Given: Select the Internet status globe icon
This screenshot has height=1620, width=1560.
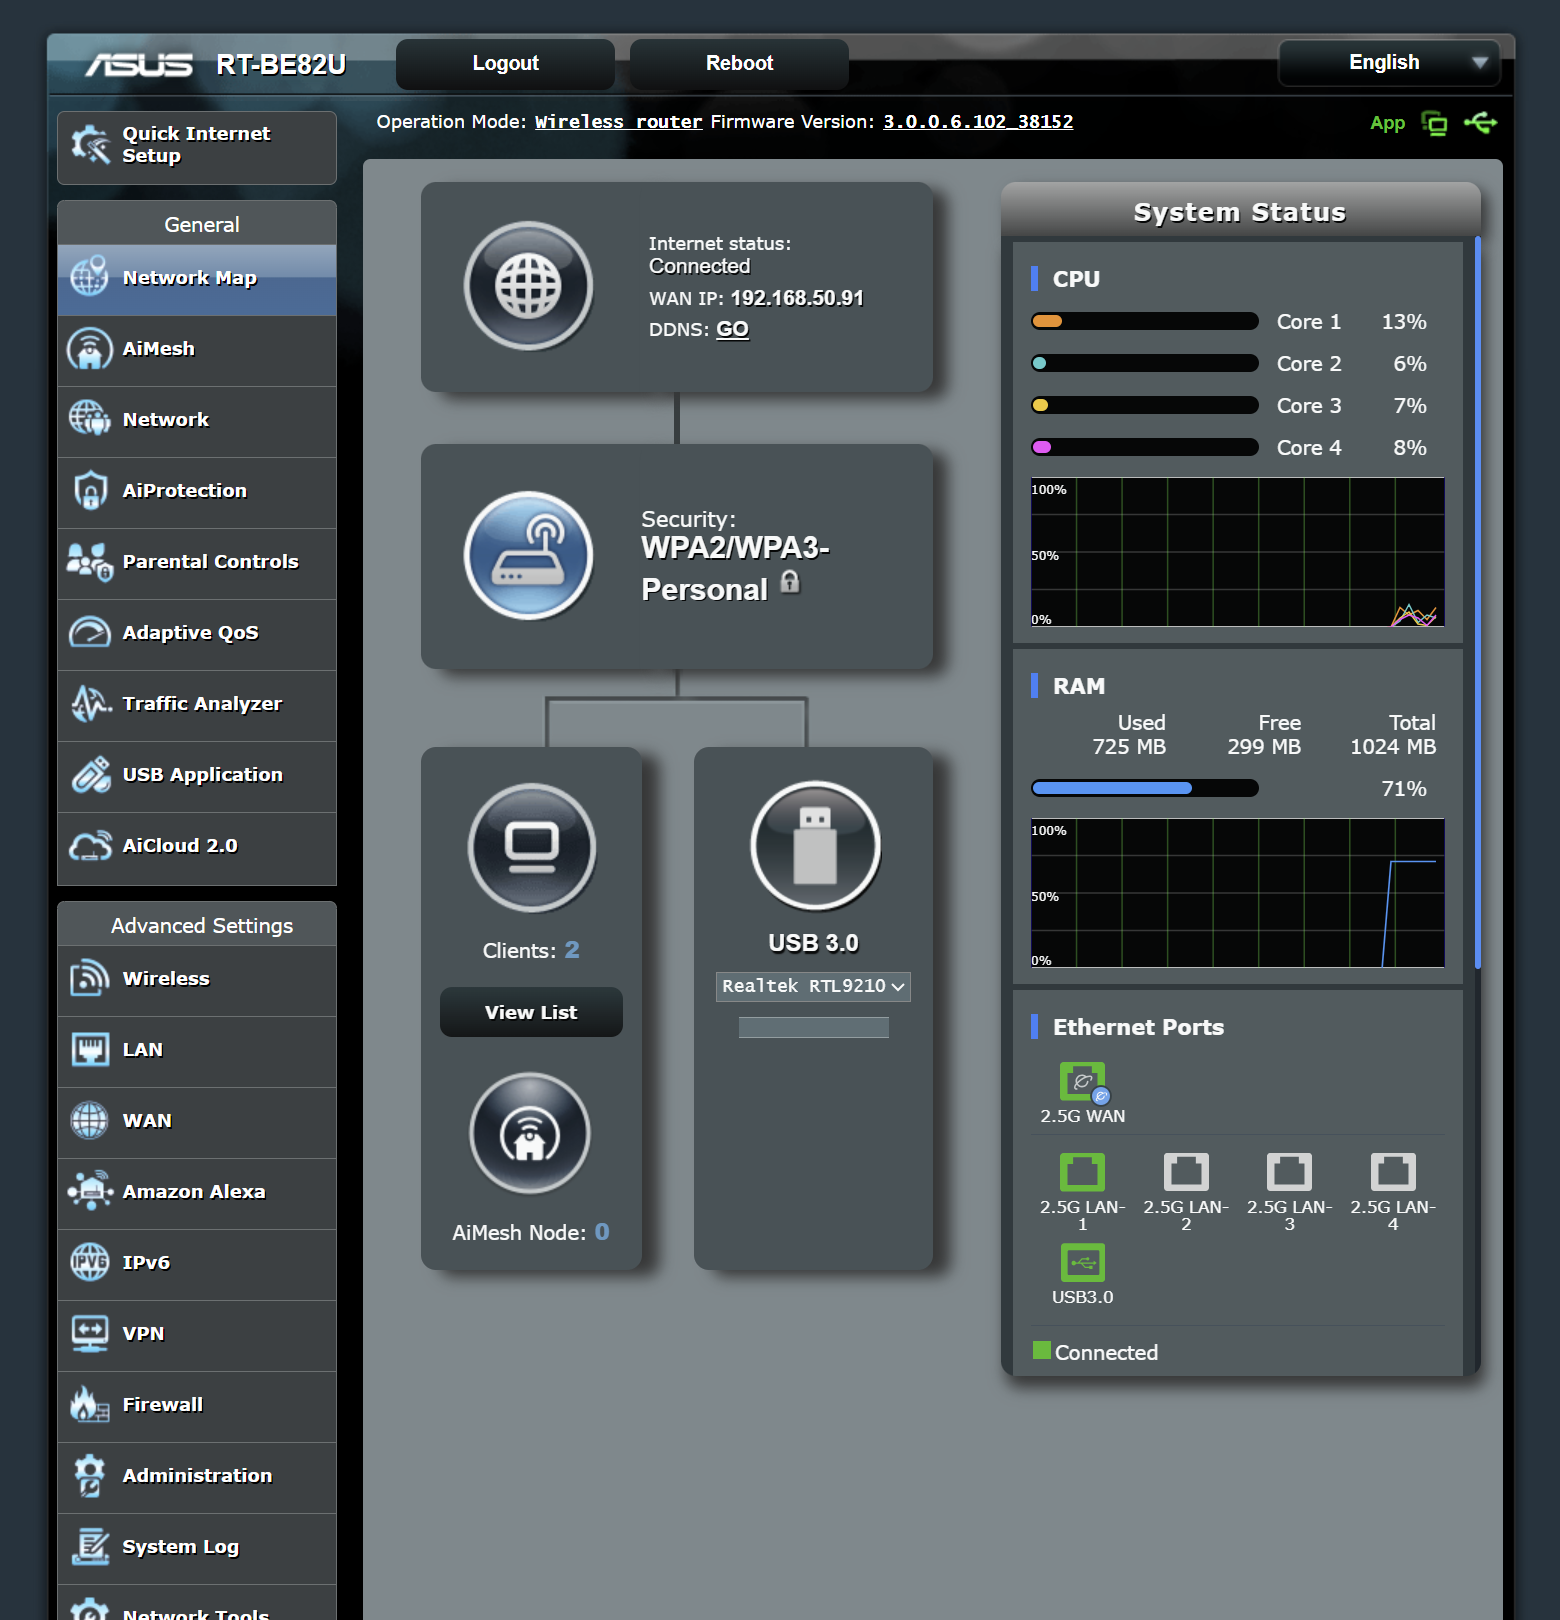Looking at the screenshot, I should [528, 286].
